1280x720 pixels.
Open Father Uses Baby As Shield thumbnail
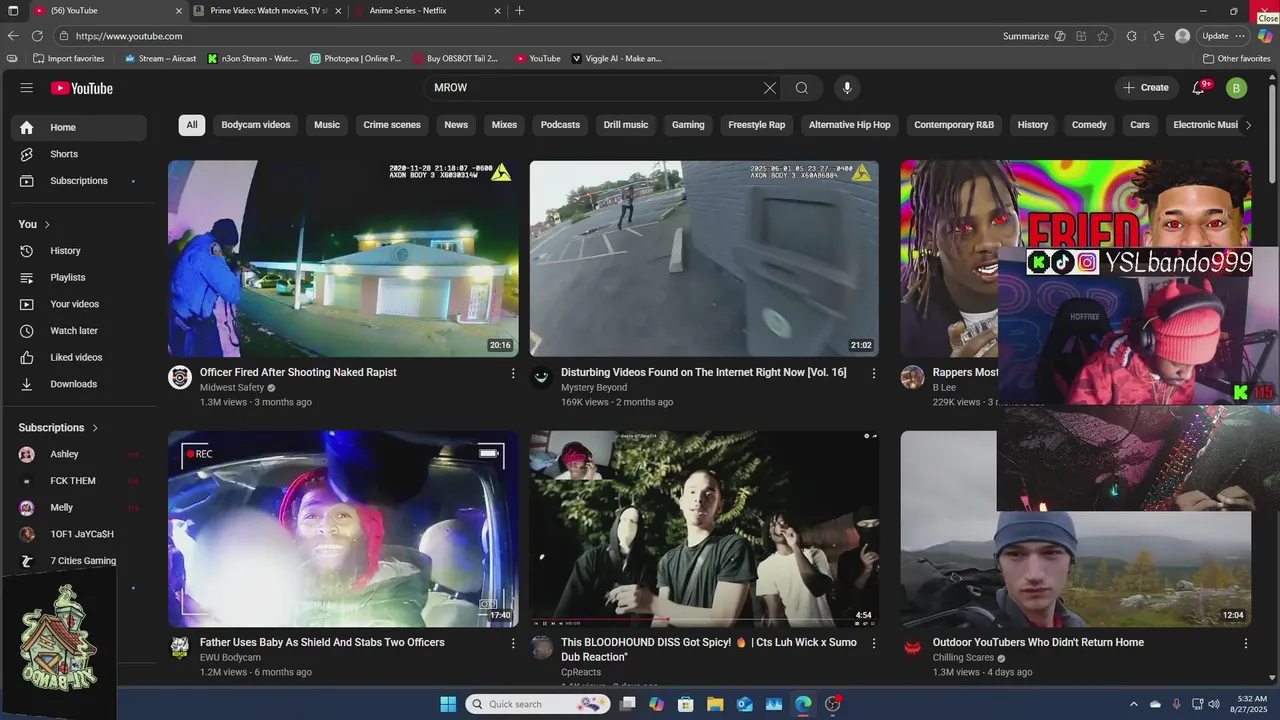point(343,529)
